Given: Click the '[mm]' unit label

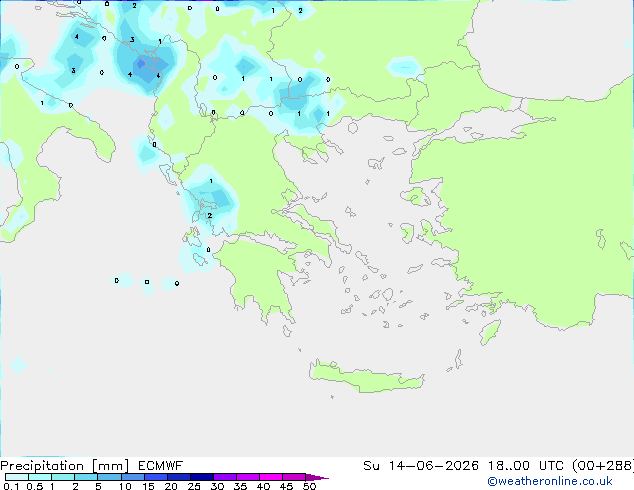Looking at the screenshot, I should tap(110, 466).
